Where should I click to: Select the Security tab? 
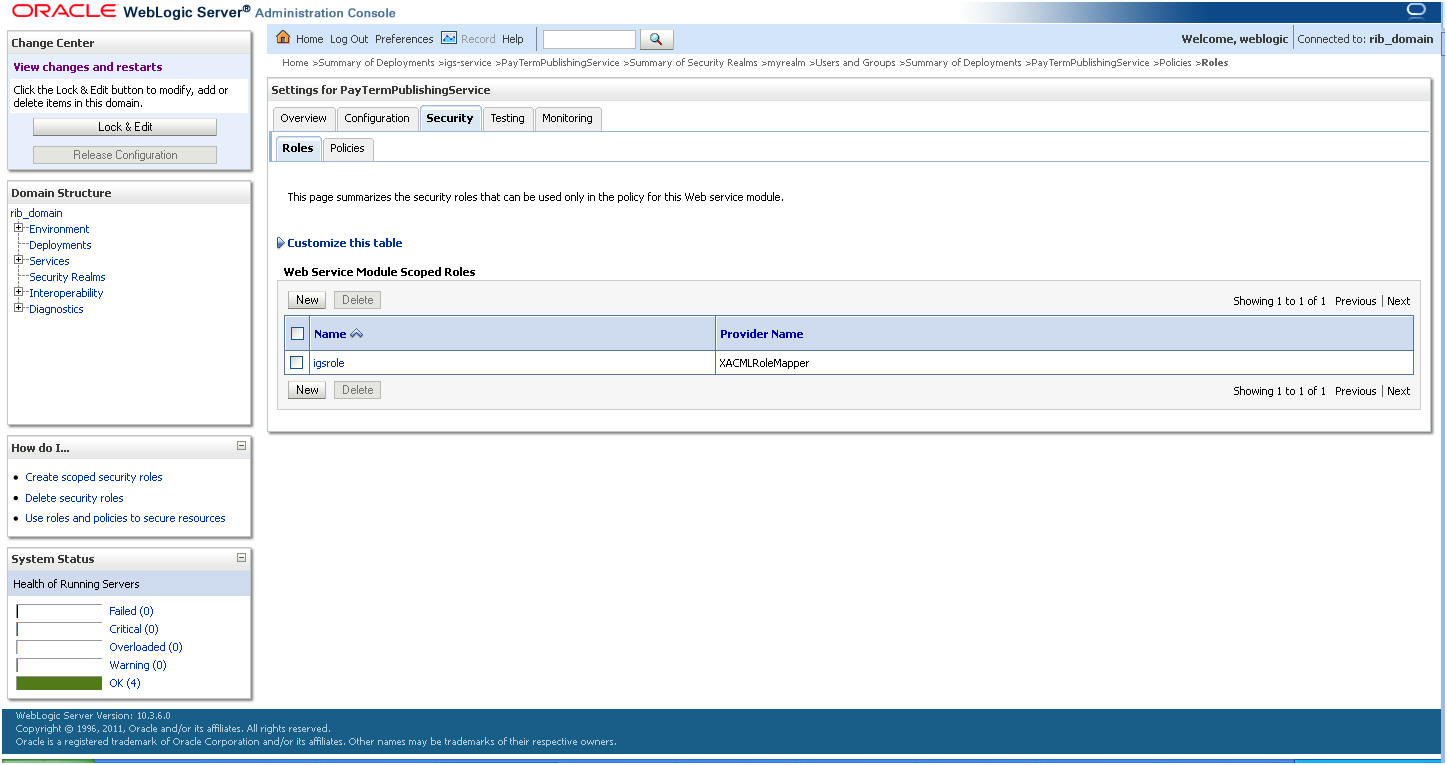[450, 118]
